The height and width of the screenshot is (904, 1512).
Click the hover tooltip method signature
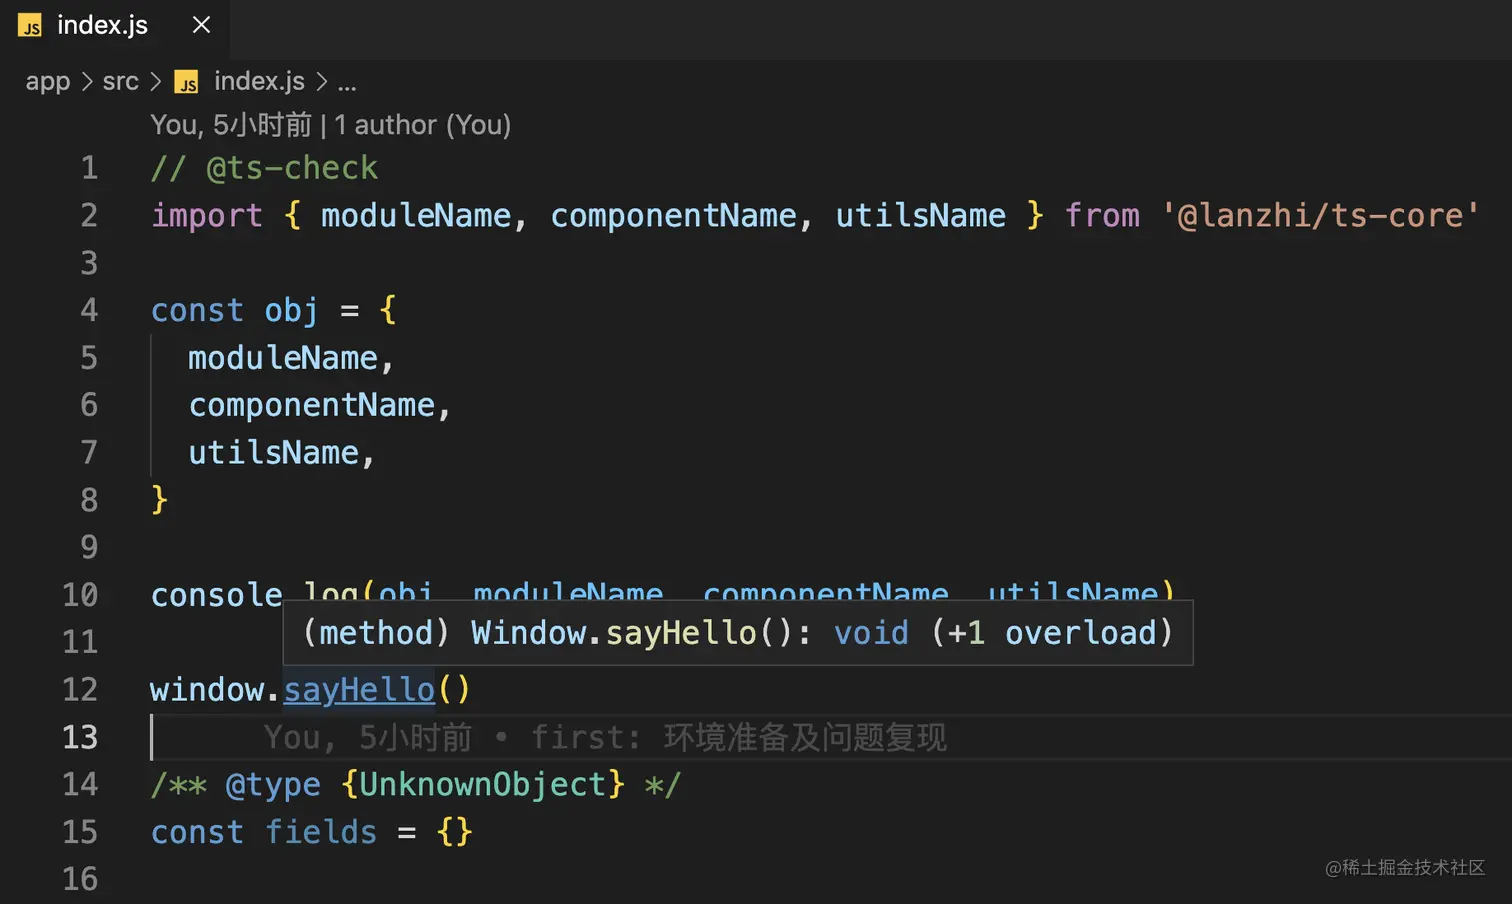738,633
